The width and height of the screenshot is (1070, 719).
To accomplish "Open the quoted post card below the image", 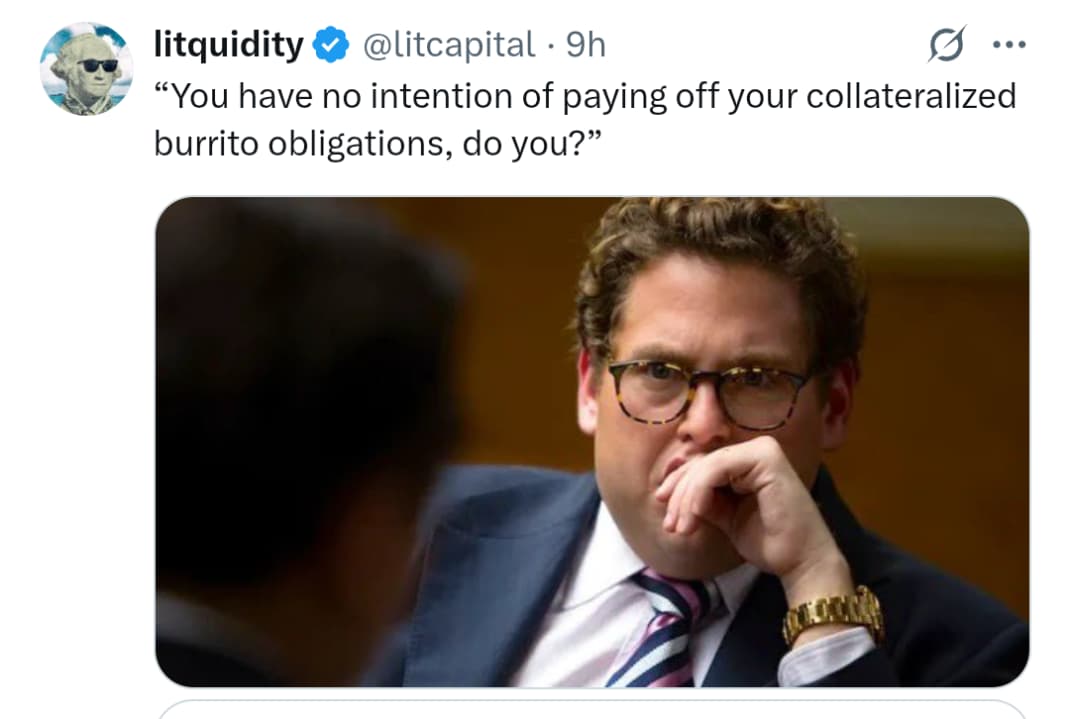I will pyautogui.click(x=592, y=709).
